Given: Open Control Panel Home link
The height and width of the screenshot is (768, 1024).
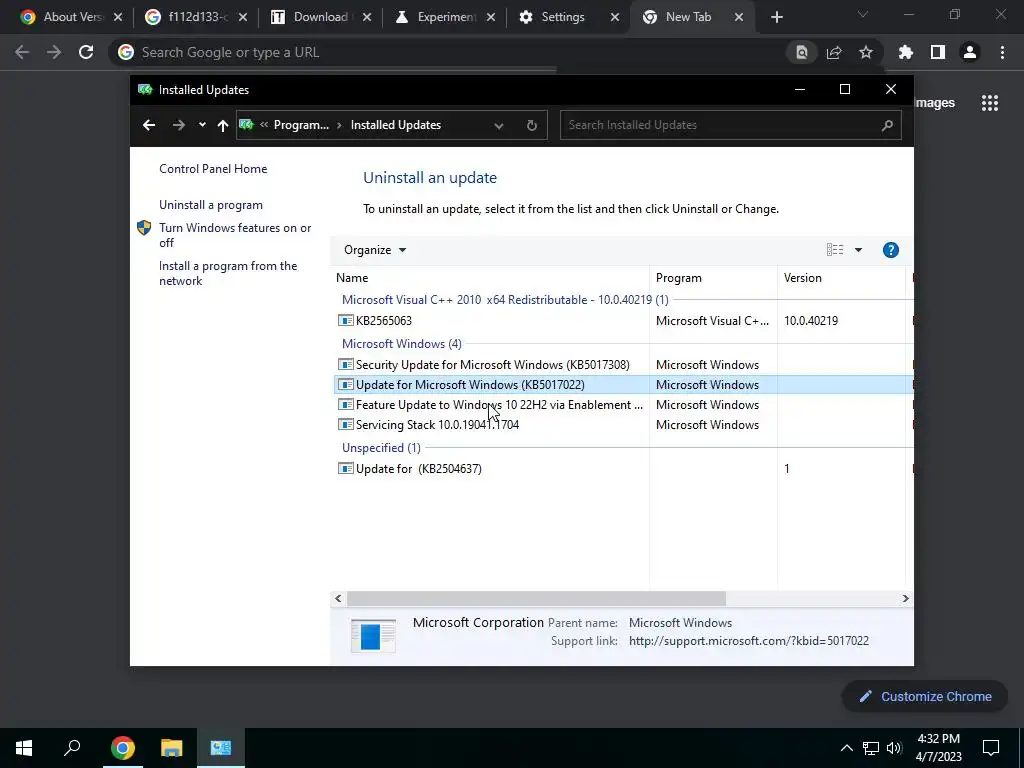Looking at the screenshot, I should click(213, 168).
